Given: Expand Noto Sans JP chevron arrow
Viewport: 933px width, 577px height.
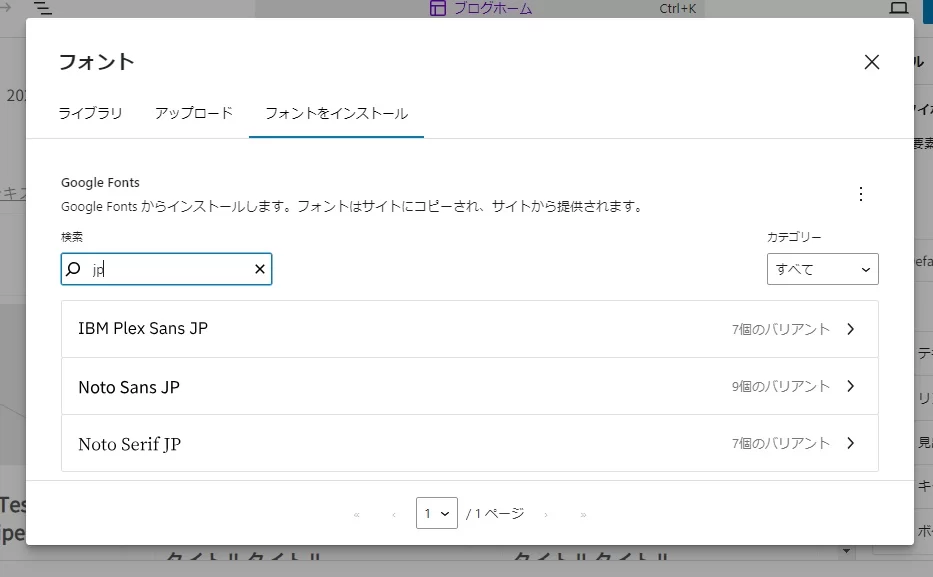Looking at the screenshot, I should click(850, 386).
